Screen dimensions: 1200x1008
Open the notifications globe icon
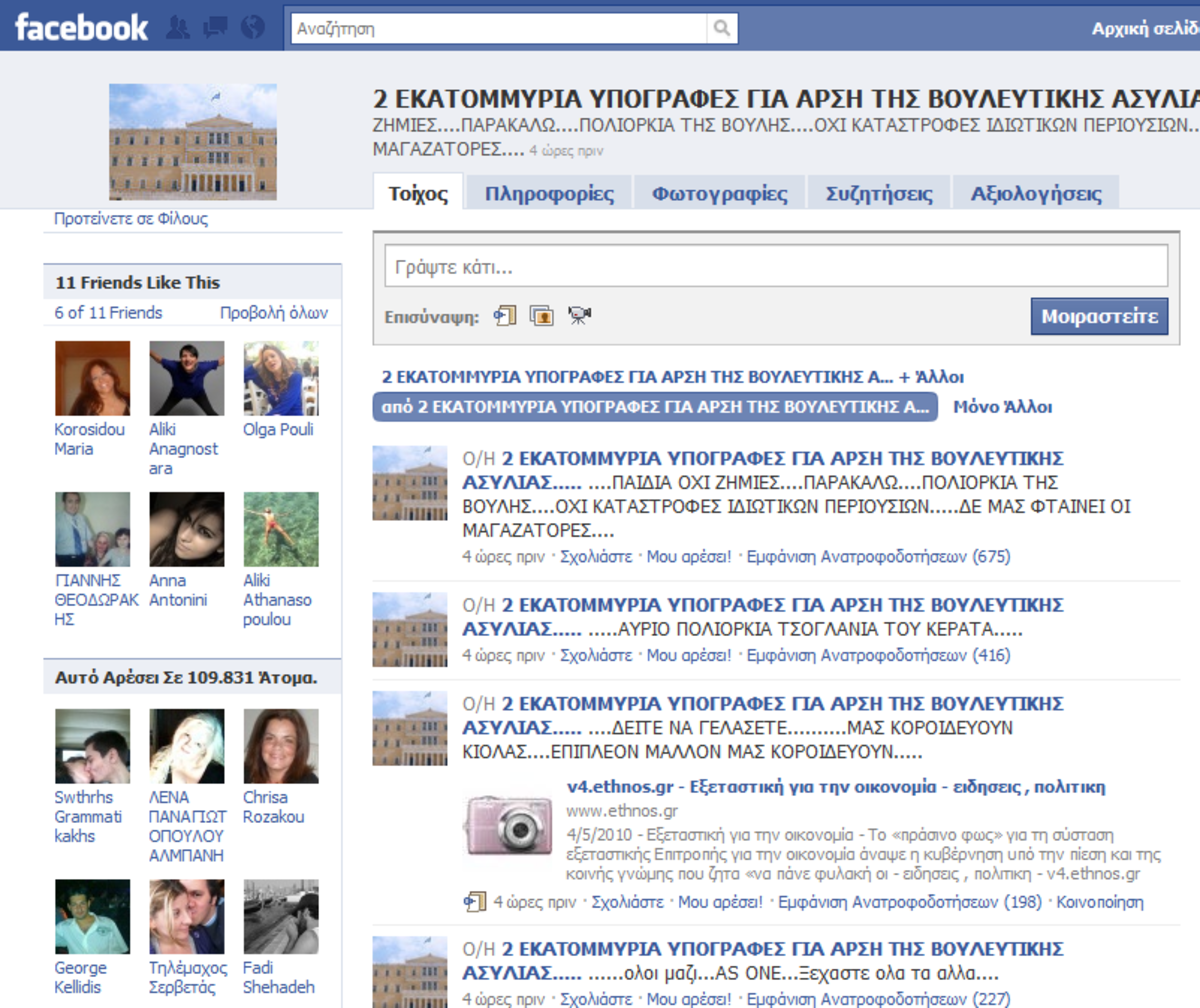point(253,28)
